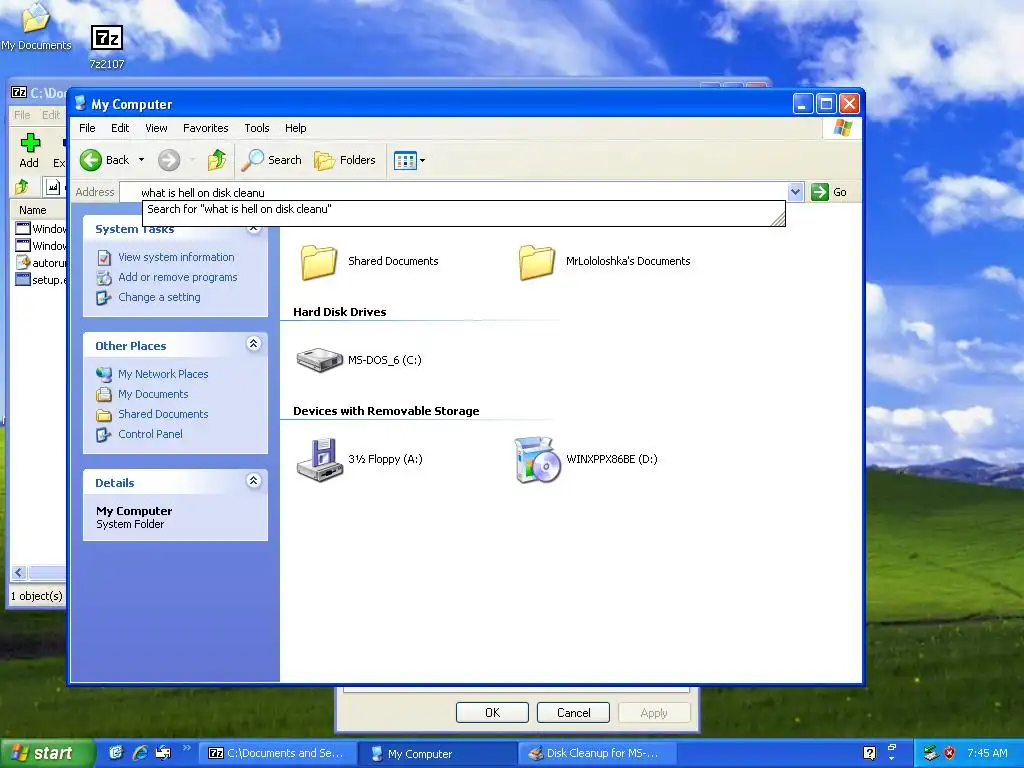The image size is (1024, 768).
Task: Click the first Quick Launch icon
Action: pyautogui.click(x=116, y=753)
